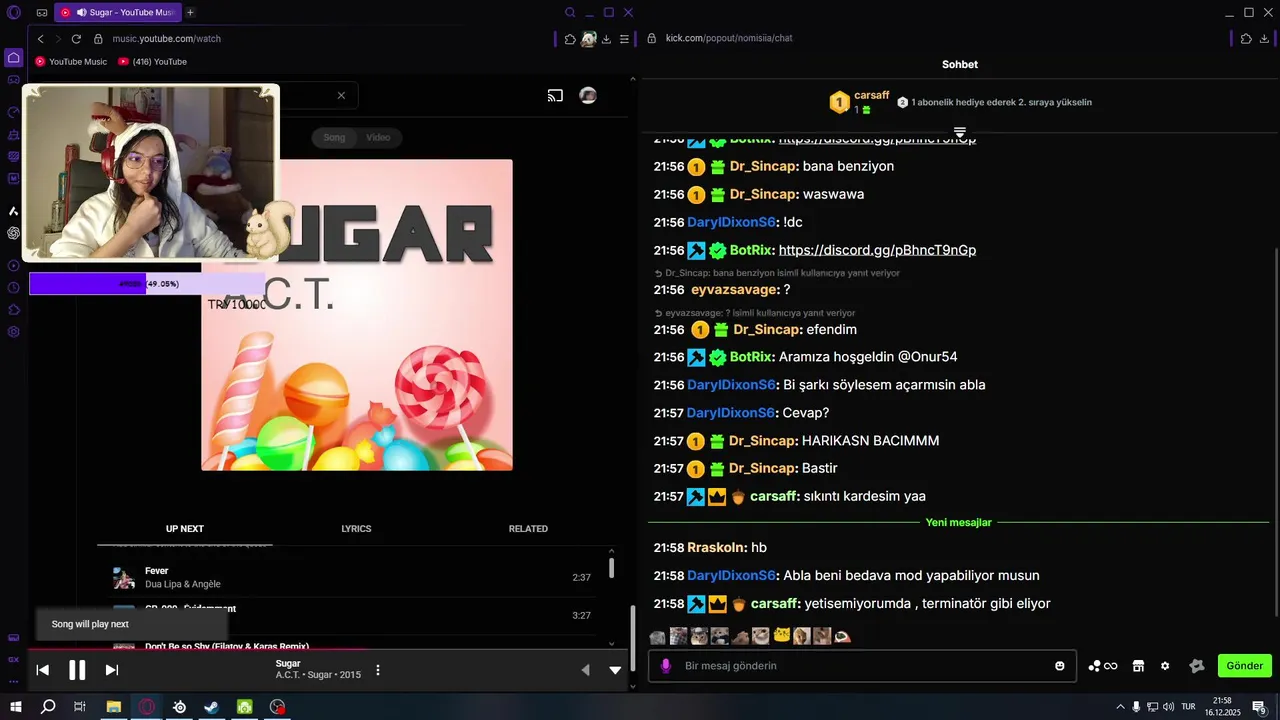Viewport: 1280px width, 720px height.
Task: Collapse the player page with the down triangle
Action: pos(615,670)
